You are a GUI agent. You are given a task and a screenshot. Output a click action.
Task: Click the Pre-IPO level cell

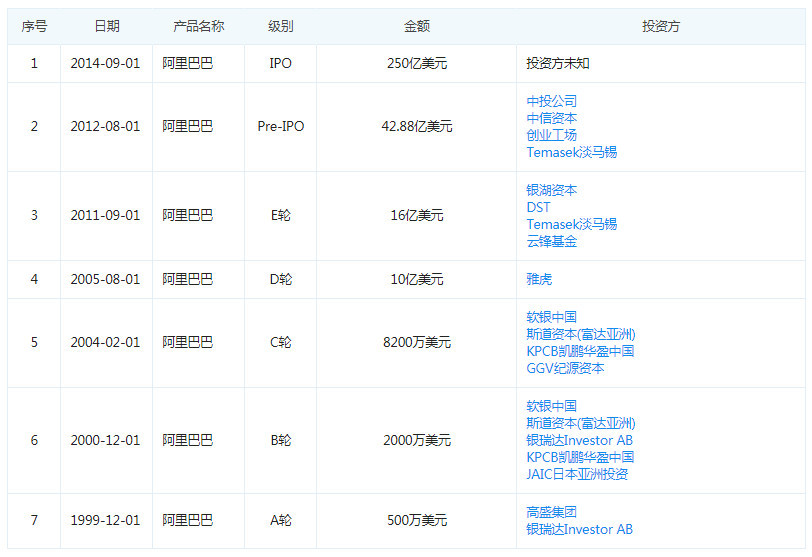pyautogui.click(x=281, y=126)
